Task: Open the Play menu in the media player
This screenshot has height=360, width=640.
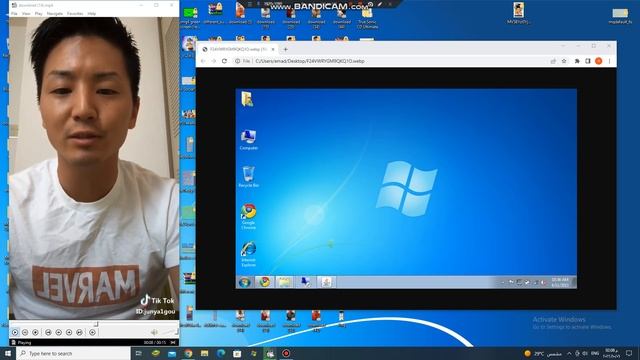Action: 38,13
